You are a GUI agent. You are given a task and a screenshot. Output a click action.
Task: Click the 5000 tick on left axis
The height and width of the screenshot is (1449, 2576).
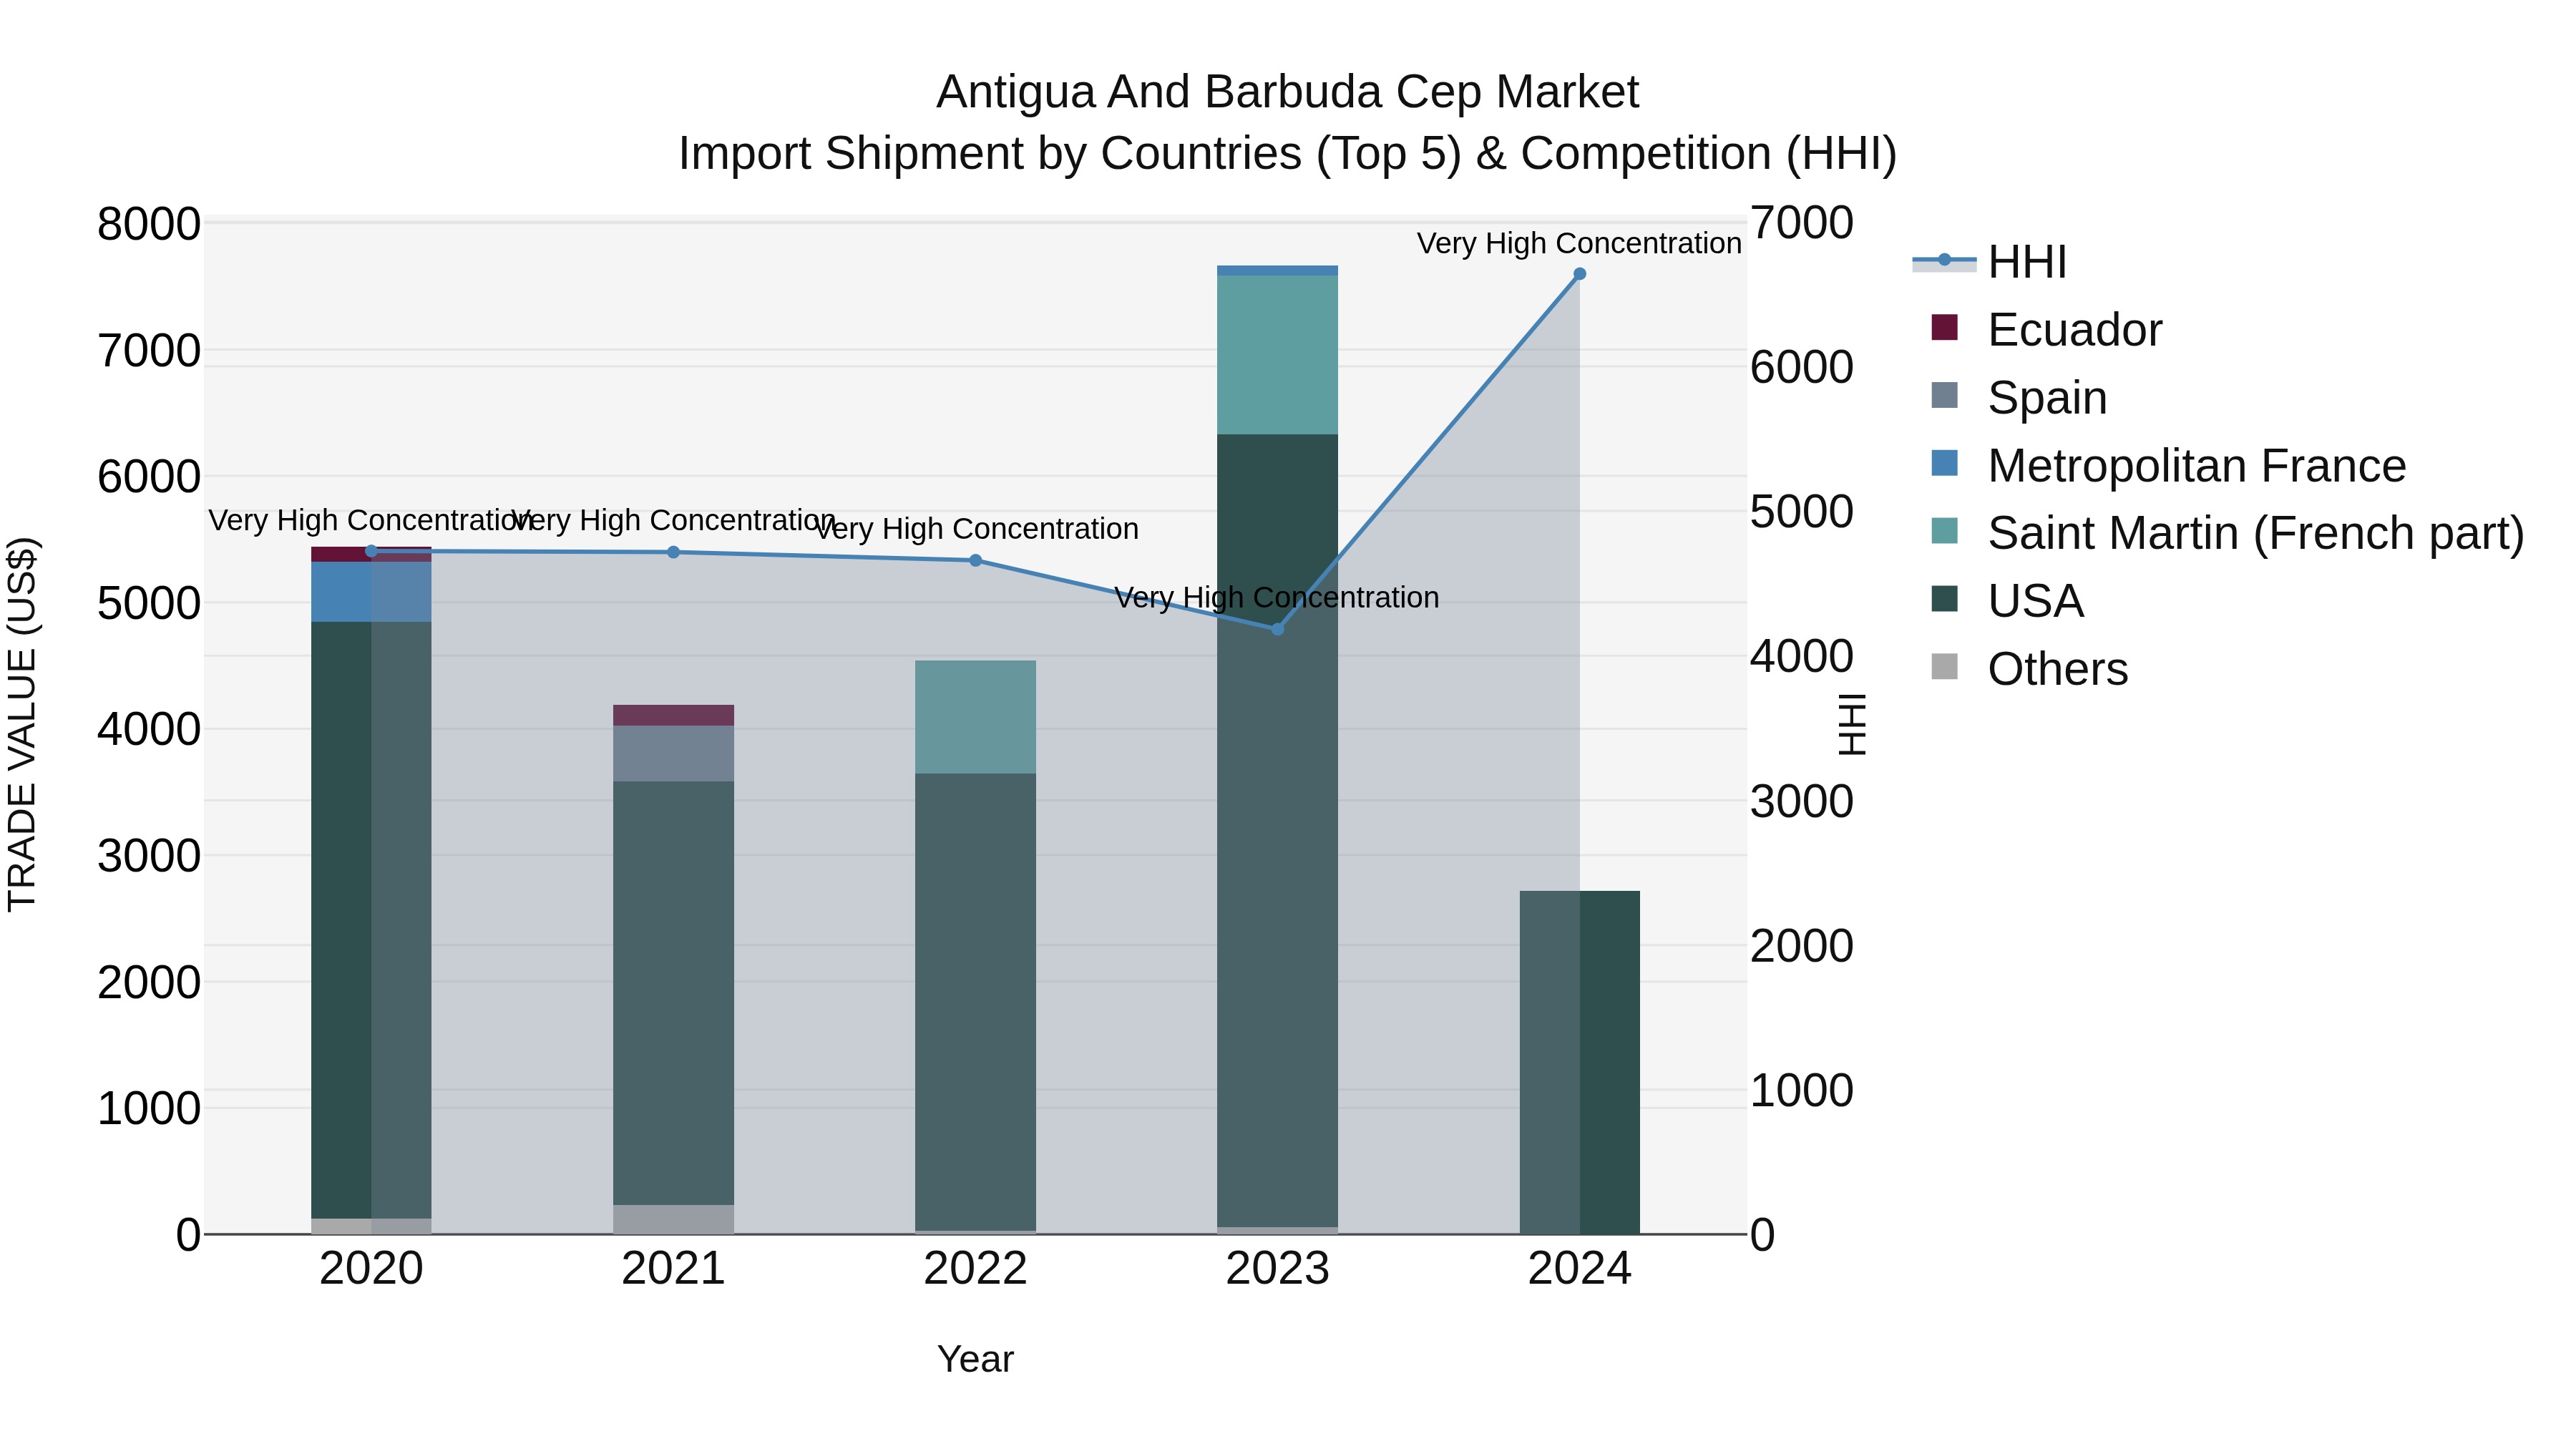pyautogui.click(x=149, y=603)
